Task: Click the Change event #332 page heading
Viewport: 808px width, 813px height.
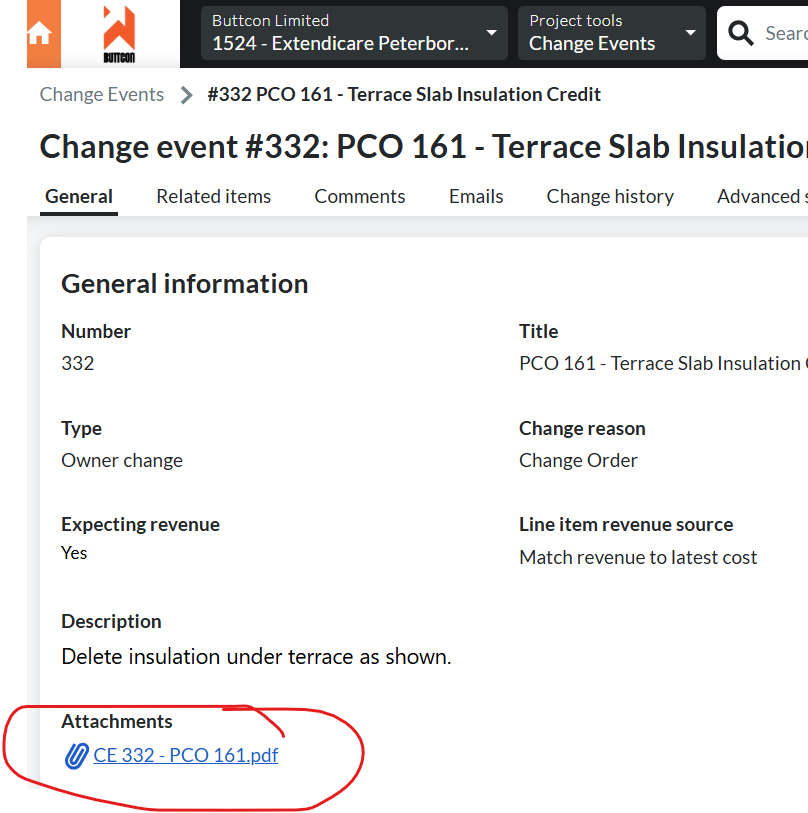Action: pyautogui.click(x=424, y=146)
